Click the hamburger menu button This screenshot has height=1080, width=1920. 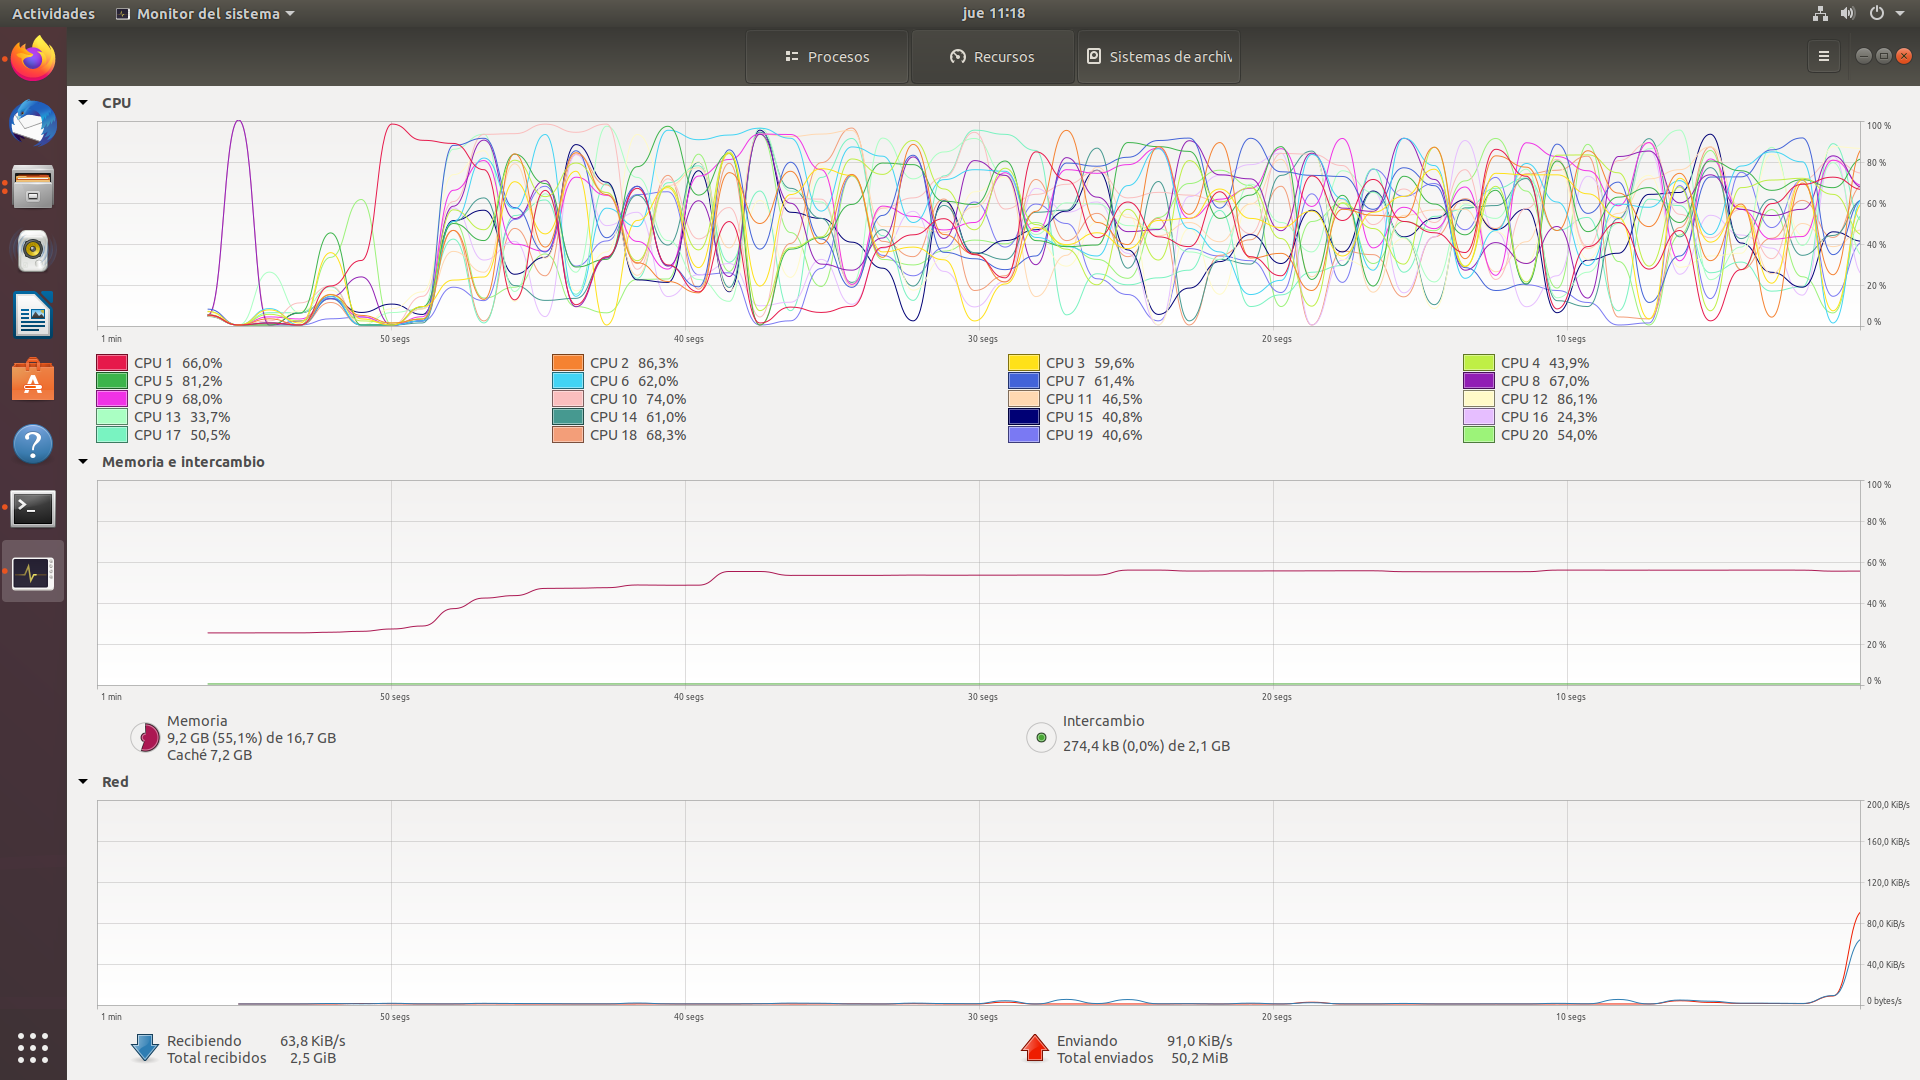tap(1823, 57)
